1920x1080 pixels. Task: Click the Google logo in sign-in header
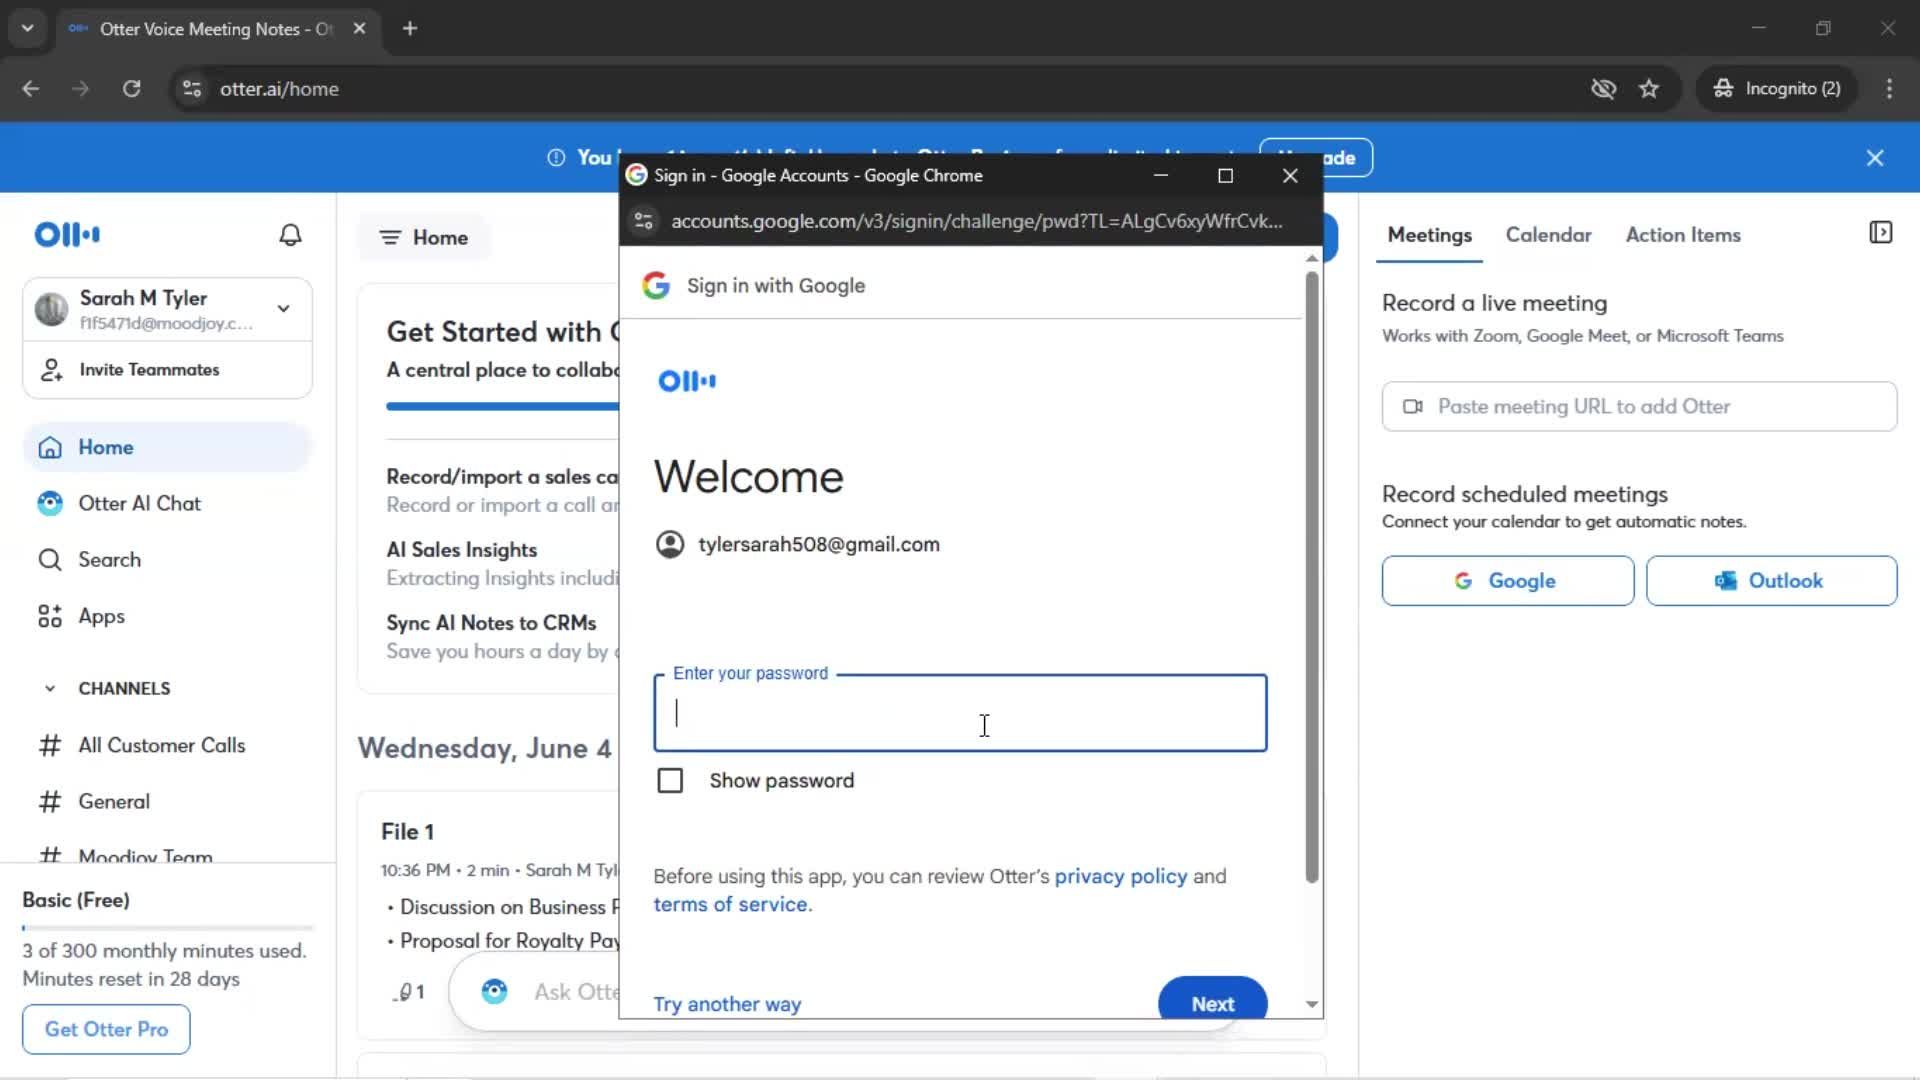click(x=656, y=286)
